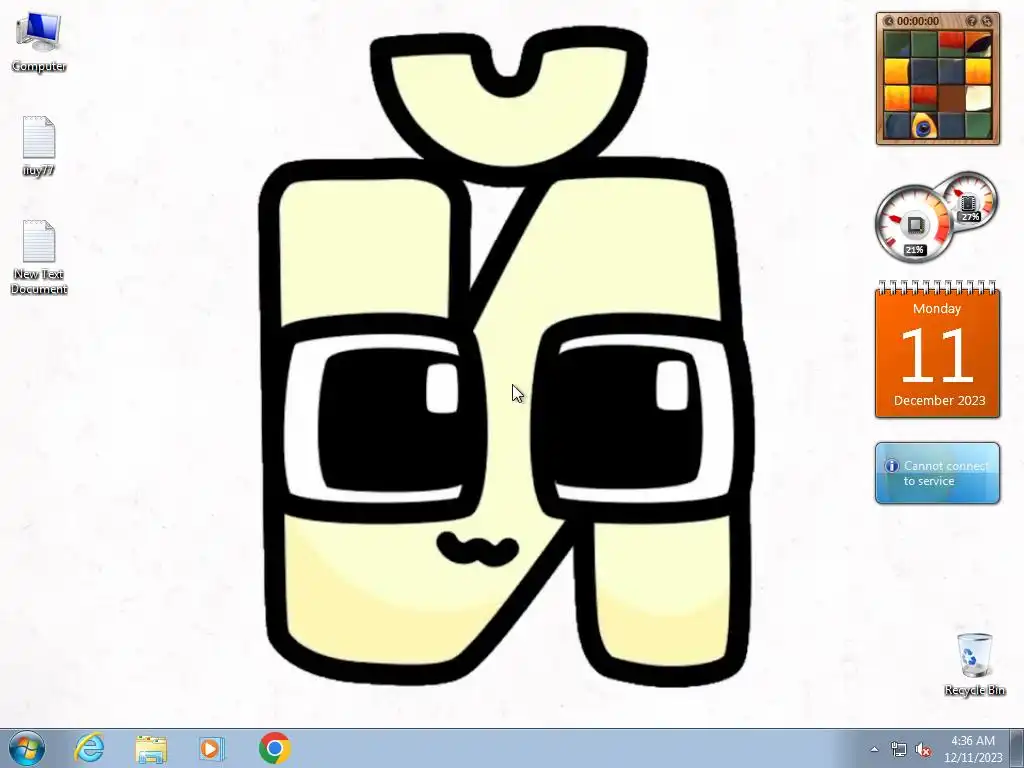The width and height of the screenshot is (1024, 768).
Task: Open Google Chrome from the taskbar
Action: pos(274,748)
